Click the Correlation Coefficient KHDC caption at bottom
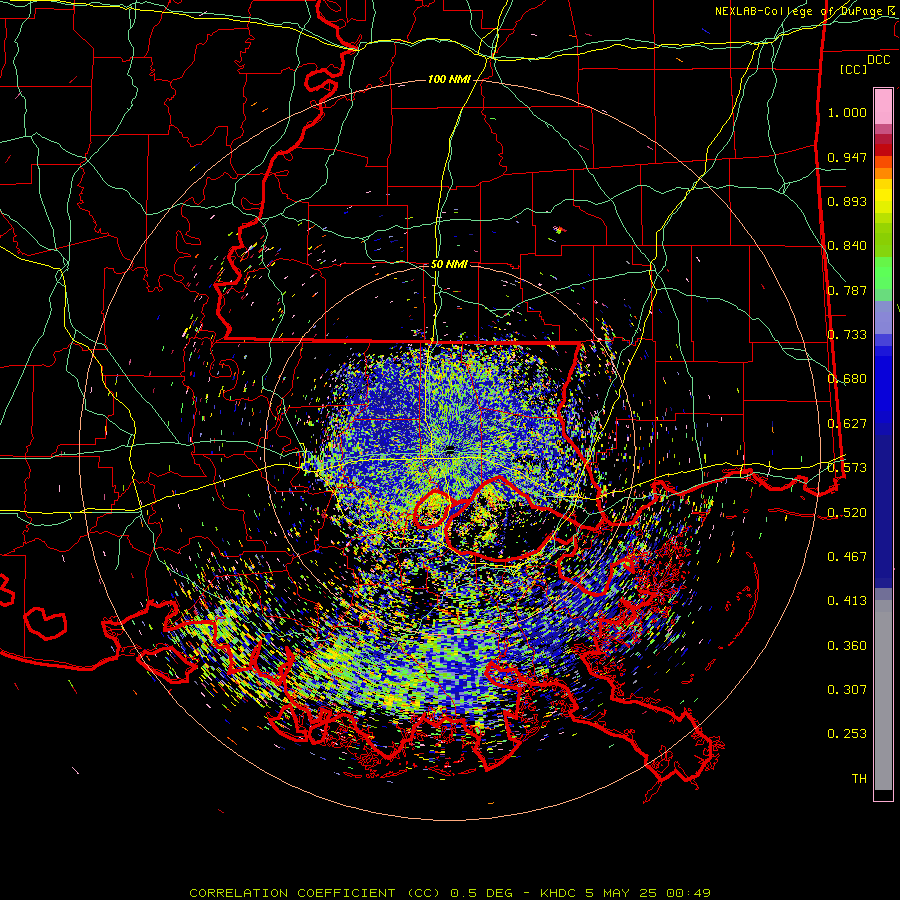Image resolution: width=900 pixels, height=900 pixels. (x=450, y=893)
